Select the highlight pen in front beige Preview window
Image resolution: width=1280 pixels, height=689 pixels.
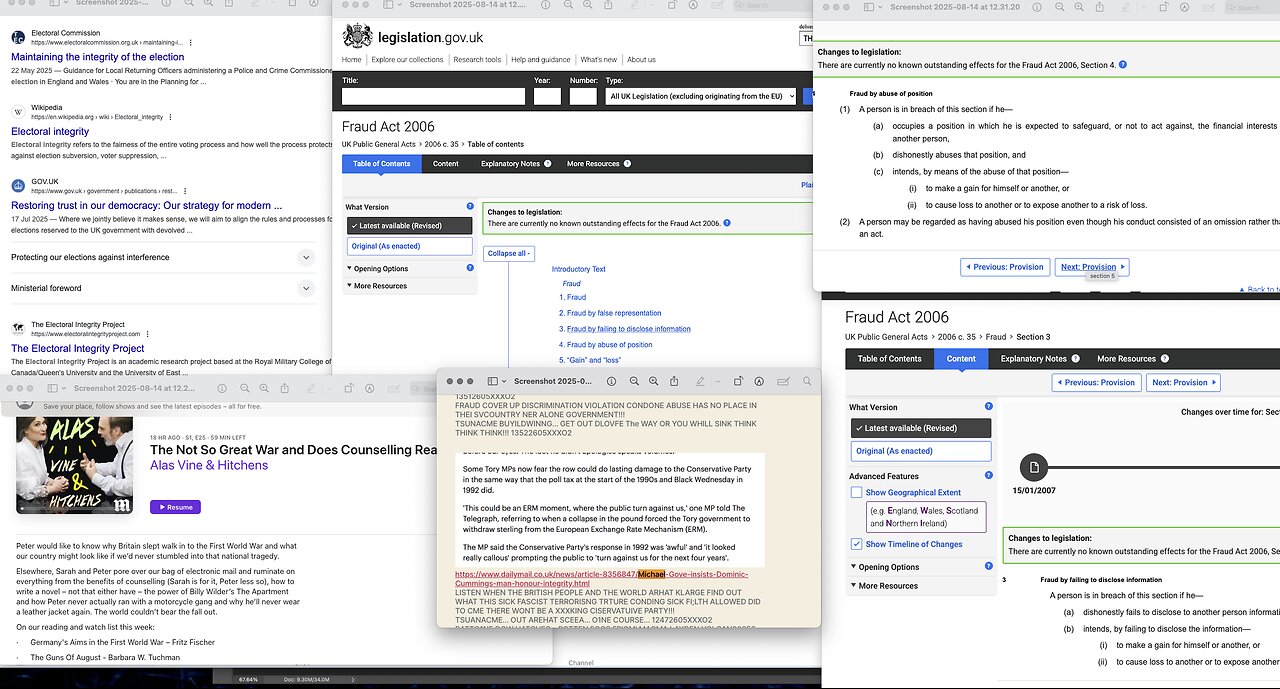click(702, 382)
